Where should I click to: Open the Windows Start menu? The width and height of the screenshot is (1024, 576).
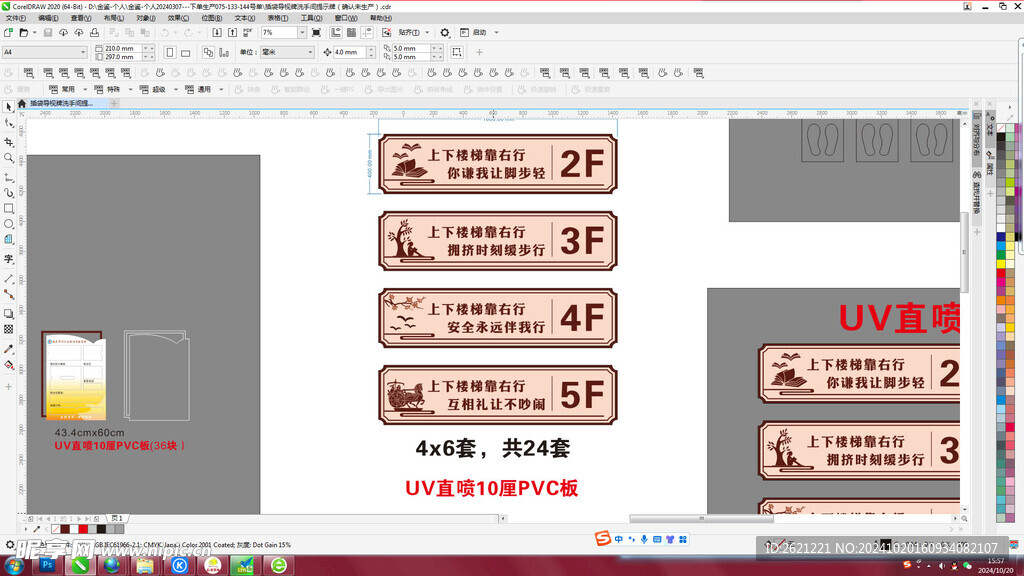[x=13, y=565]
